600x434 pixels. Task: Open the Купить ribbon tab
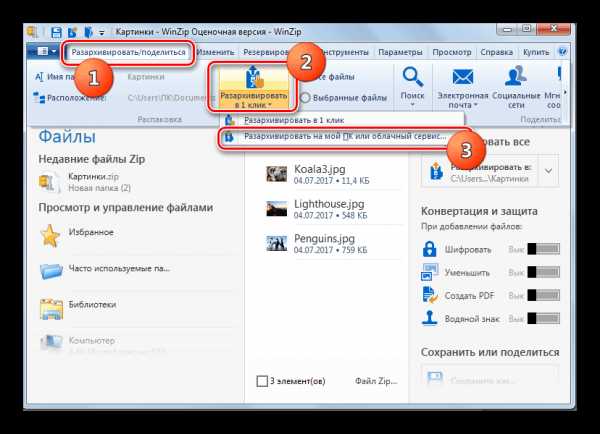(x=536, y=52)
